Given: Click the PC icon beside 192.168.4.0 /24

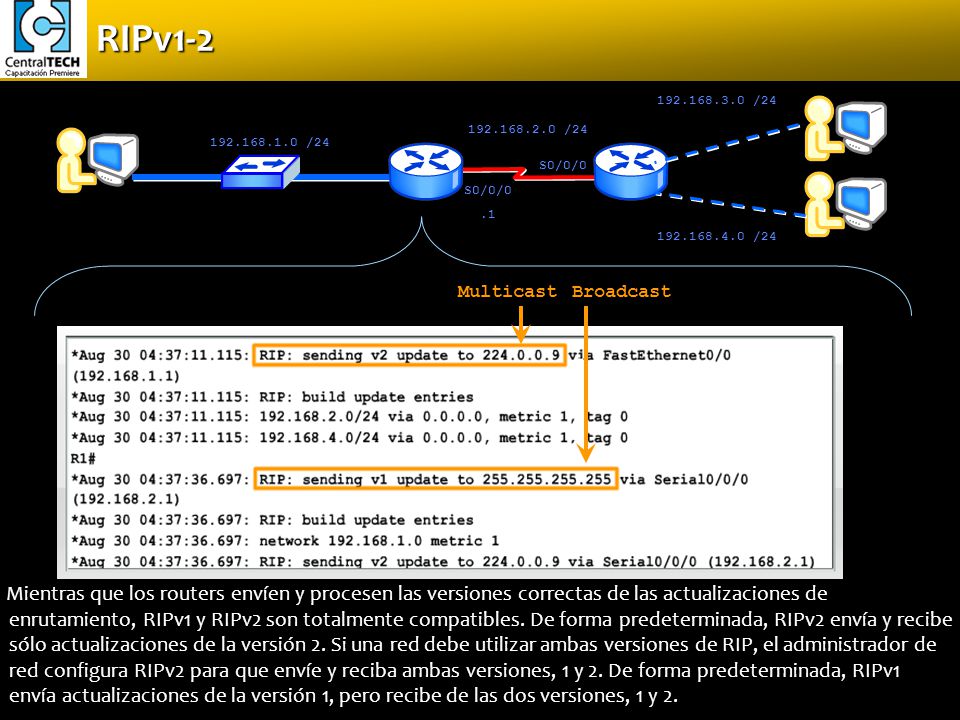Looking at the screenshot, I should [846, 203].
